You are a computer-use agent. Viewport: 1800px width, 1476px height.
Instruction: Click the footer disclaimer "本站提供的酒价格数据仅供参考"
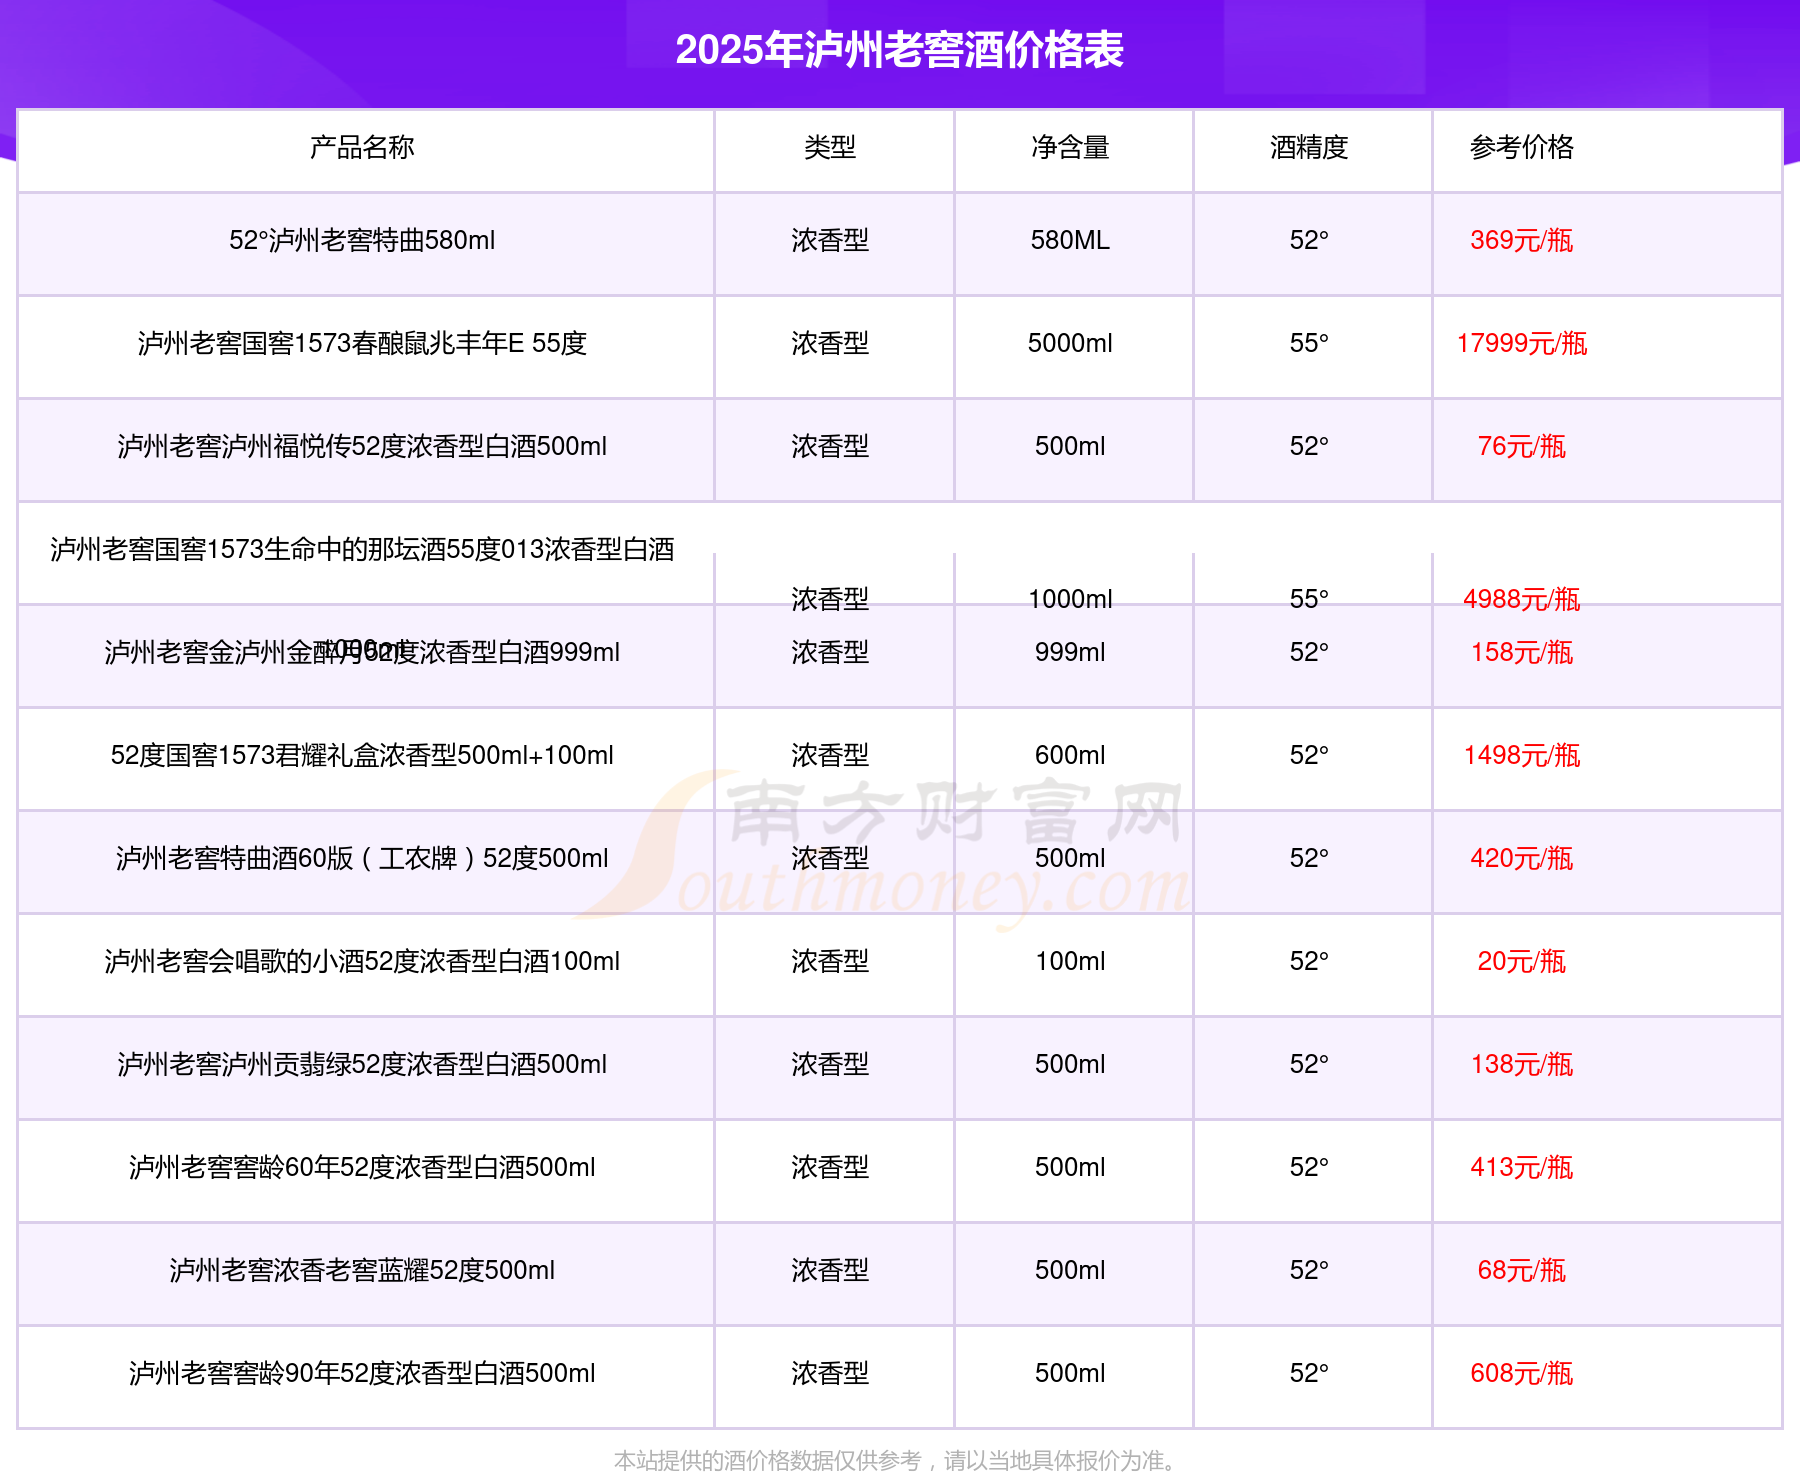point(767,1461)
